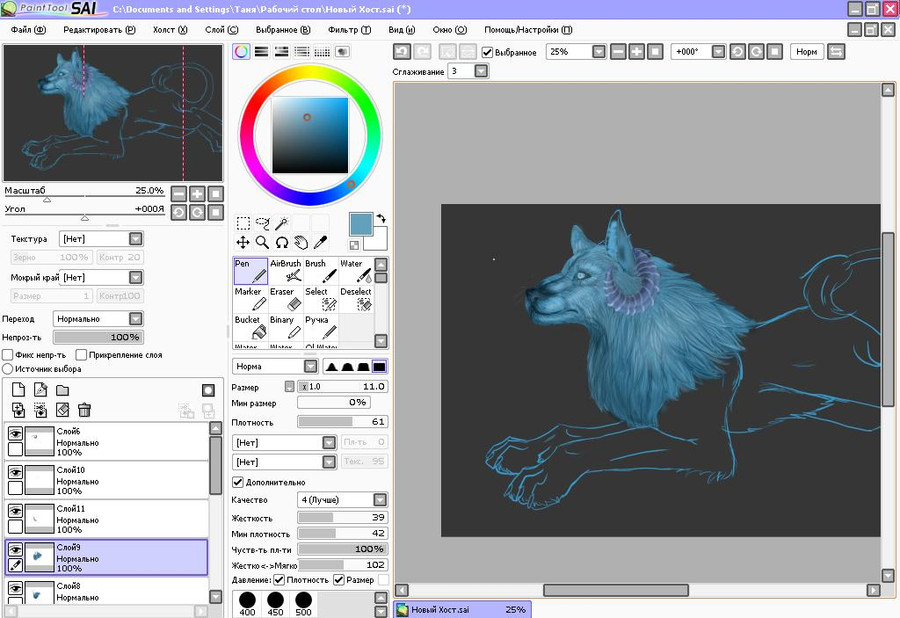The width and height of the screenshot is (900, 618).
Task: Create a new layer folder
Action: pos(63,390)
